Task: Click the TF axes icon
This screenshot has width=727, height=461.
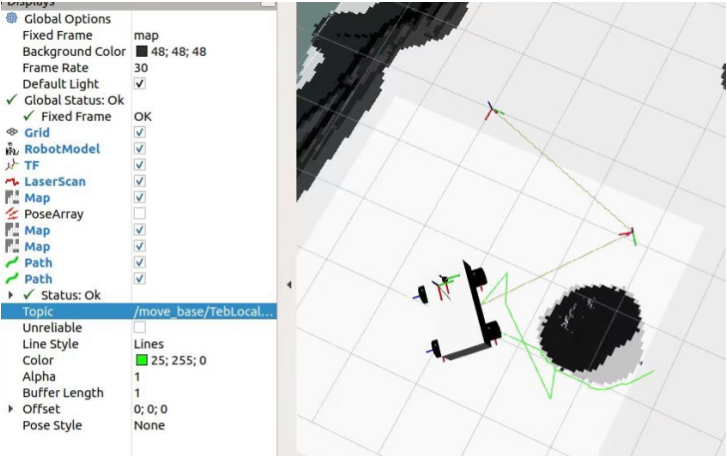Action: coord(12,165)
